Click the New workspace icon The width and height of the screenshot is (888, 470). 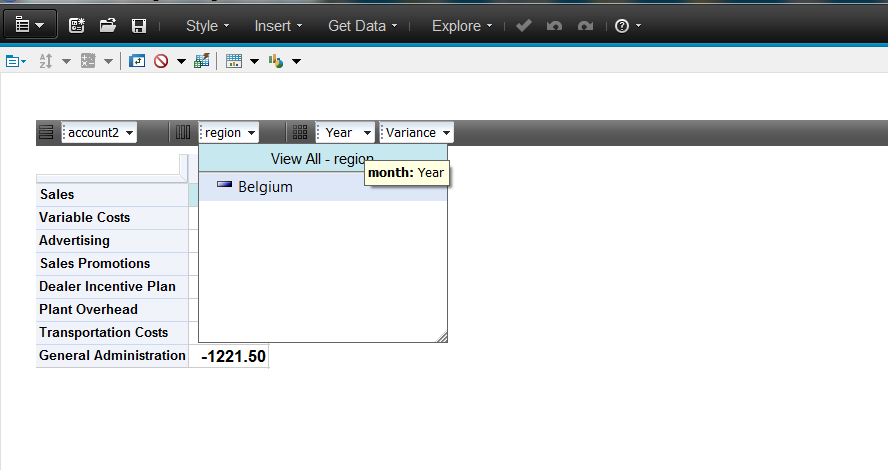pyautogui.click(x=76, y=25)
